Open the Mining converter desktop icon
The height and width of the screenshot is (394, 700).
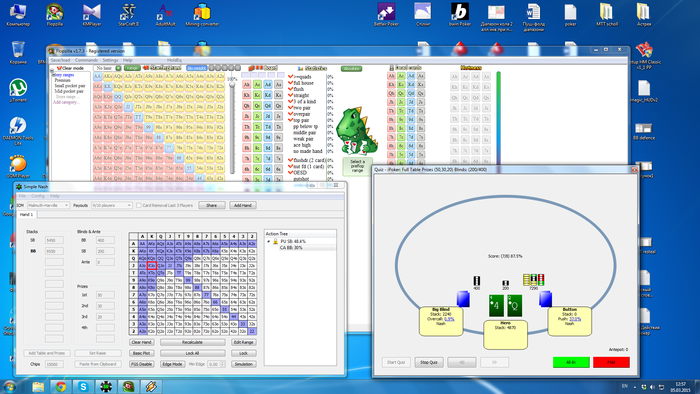(x=202, y=15)
